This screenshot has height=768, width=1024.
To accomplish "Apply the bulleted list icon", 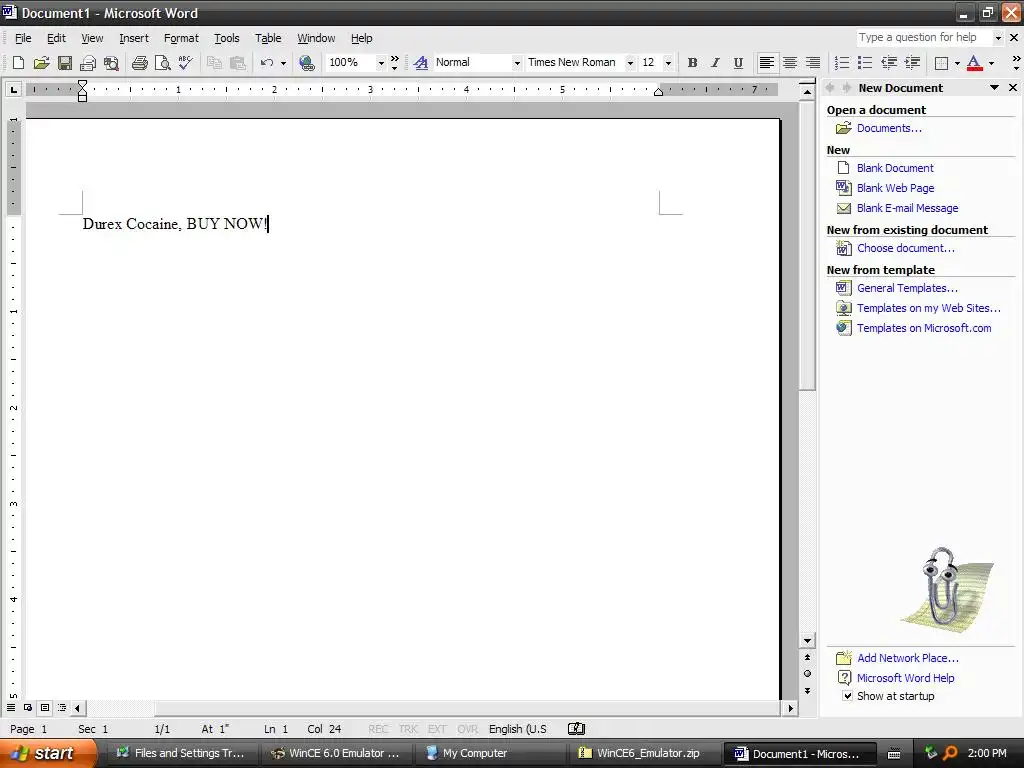I will click(x=865, y=63).
